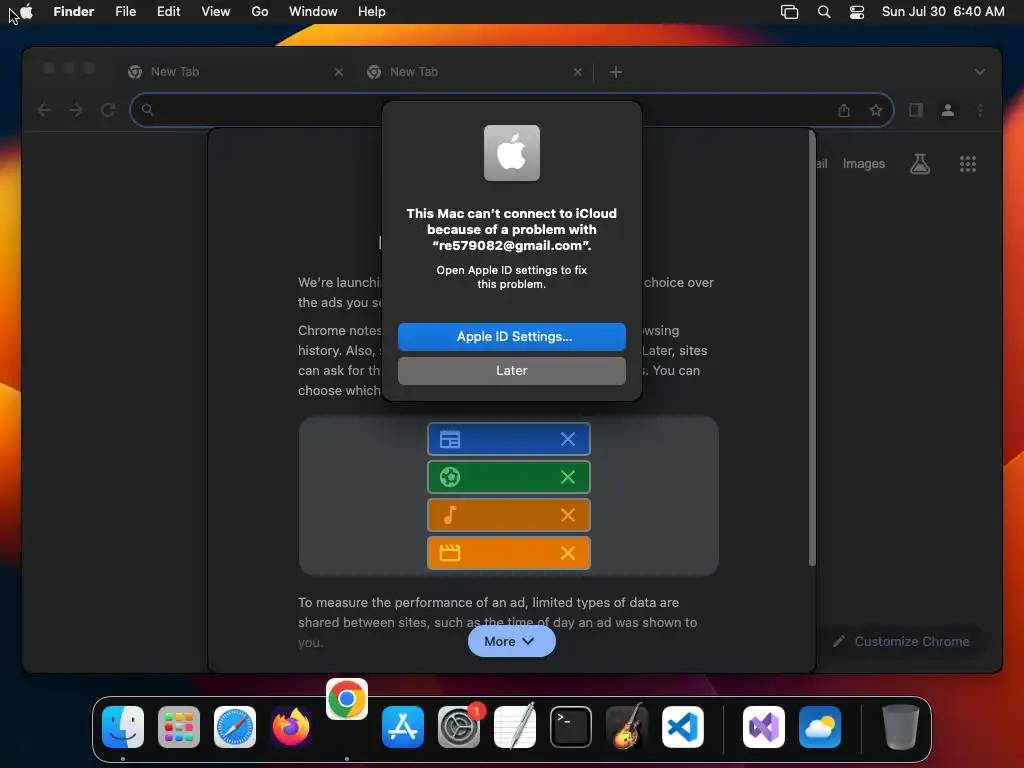The width and height of the screenshot is (1024, 768).
Task: Click the More button in Chrome's privacy dialog
Action: coord(511,641)
